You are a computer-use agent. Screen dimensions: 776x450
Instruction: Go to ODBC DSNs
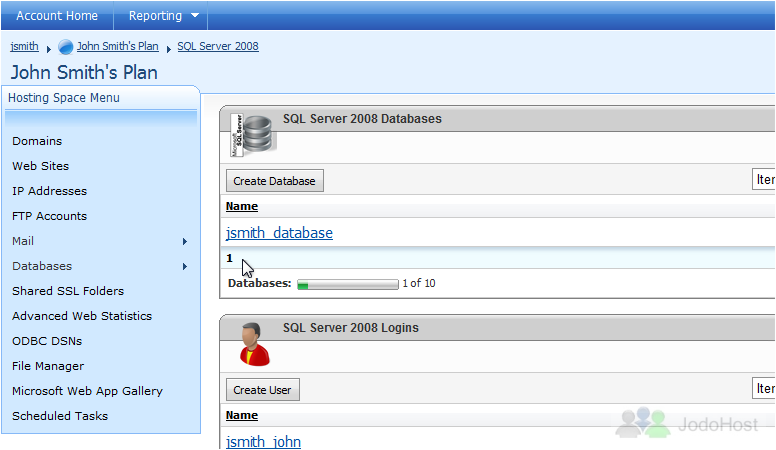[47, 341]
